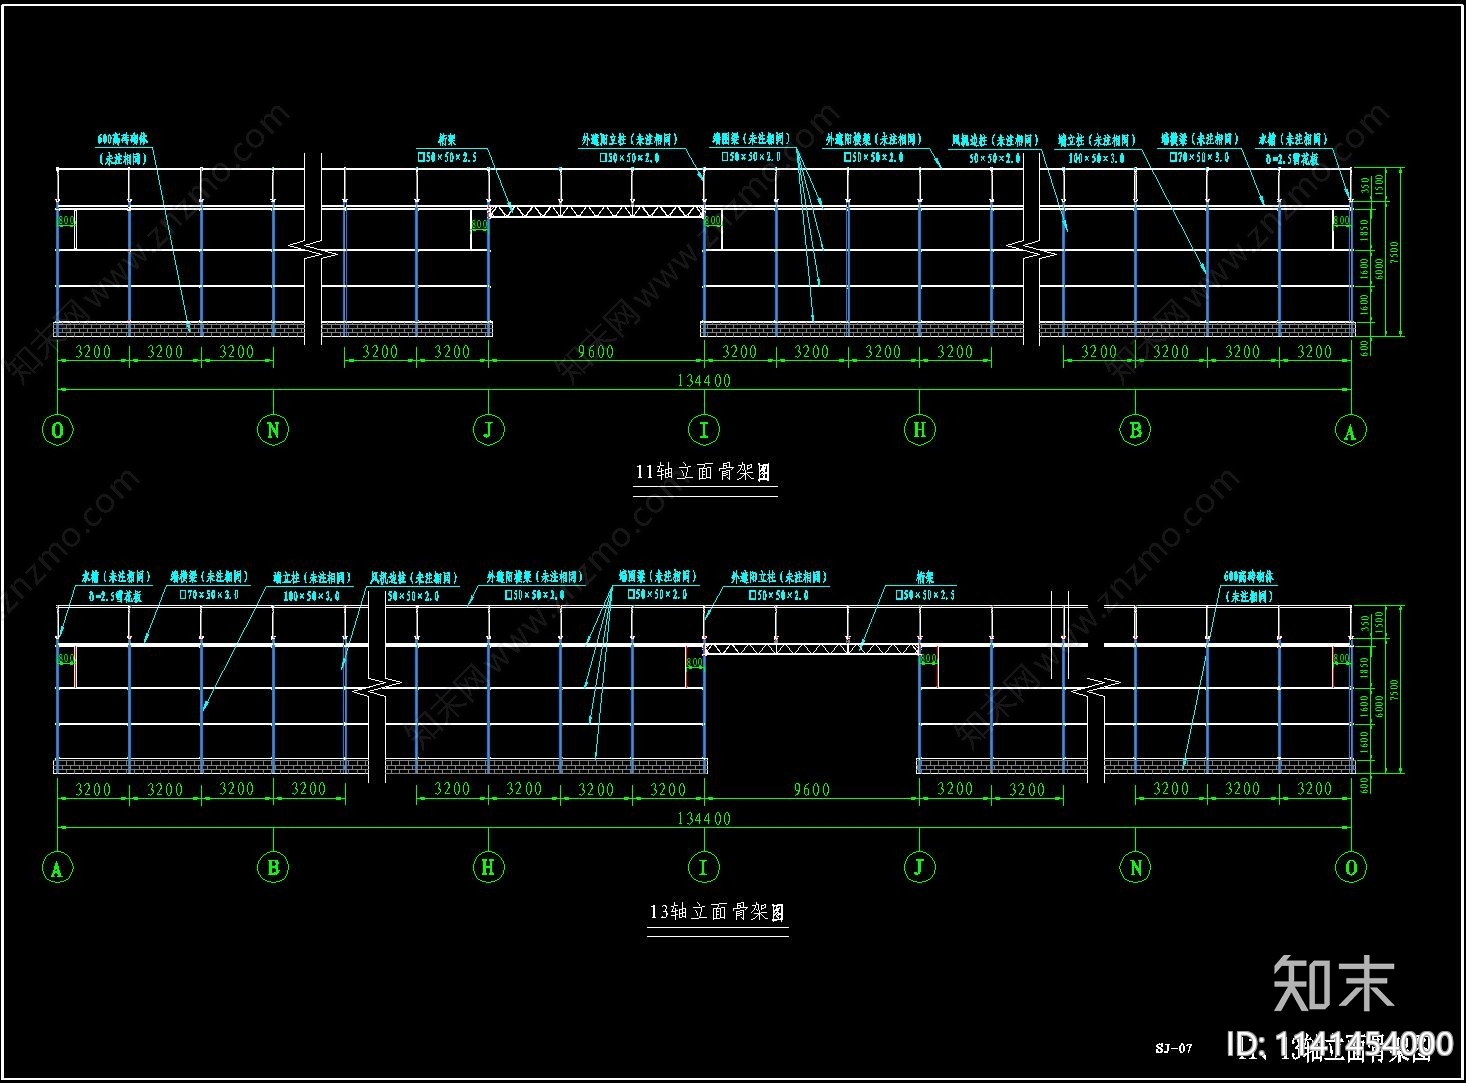The height and width of the screenshot is (1083, 1466).
Task: Click axis bubble H in the 13轴 elevation
Action: point(488,867)
